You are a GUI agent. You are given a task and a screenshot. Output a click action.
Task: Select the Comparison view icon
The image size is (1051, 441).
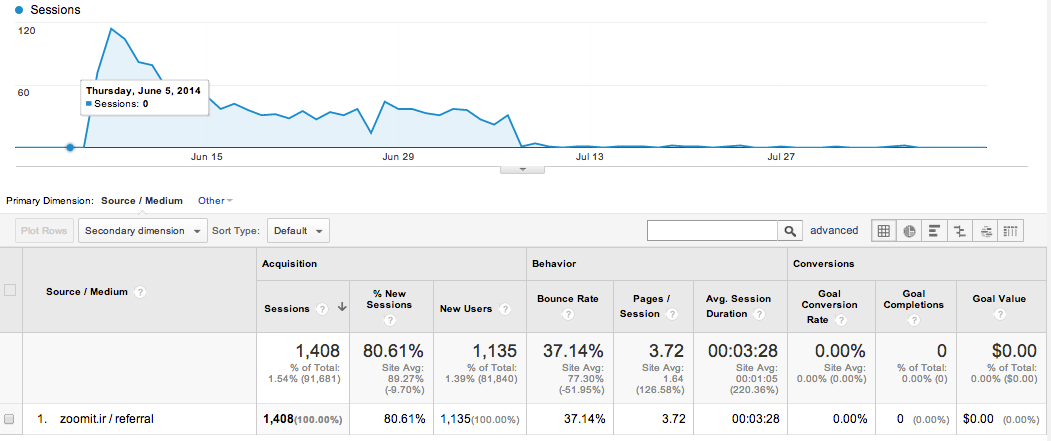(x=960, y=231)
